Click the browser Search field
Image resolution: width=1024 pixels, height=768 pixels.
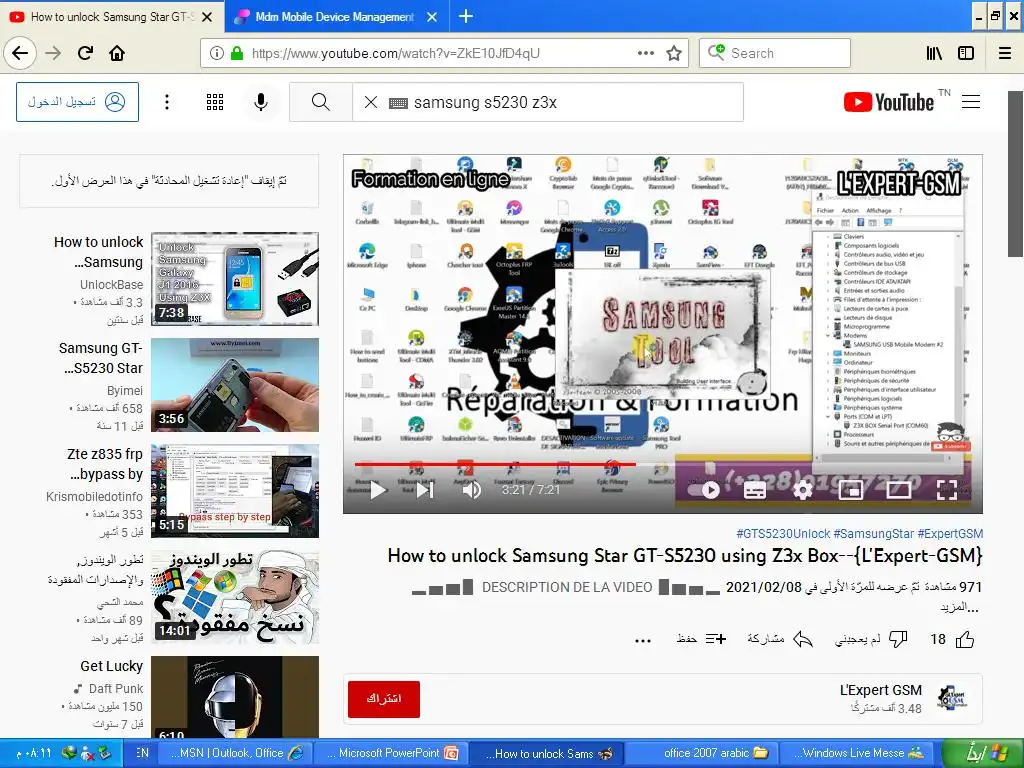click(775, 53)
